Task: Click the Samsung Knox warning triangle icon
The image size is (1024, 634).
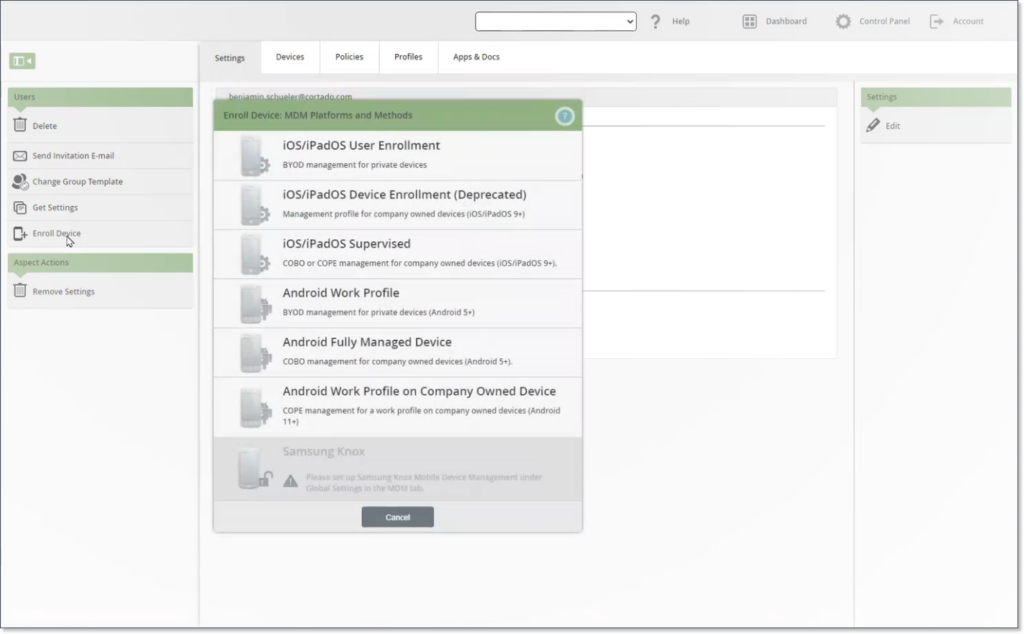Action: tap(291, 482)
